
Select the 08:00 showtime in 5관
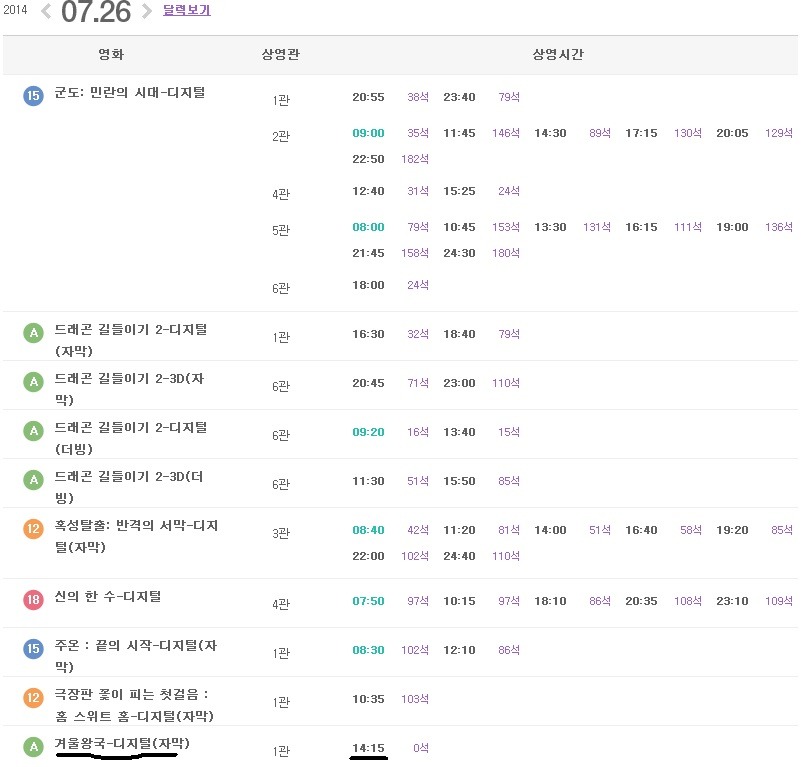pos(369,226)
